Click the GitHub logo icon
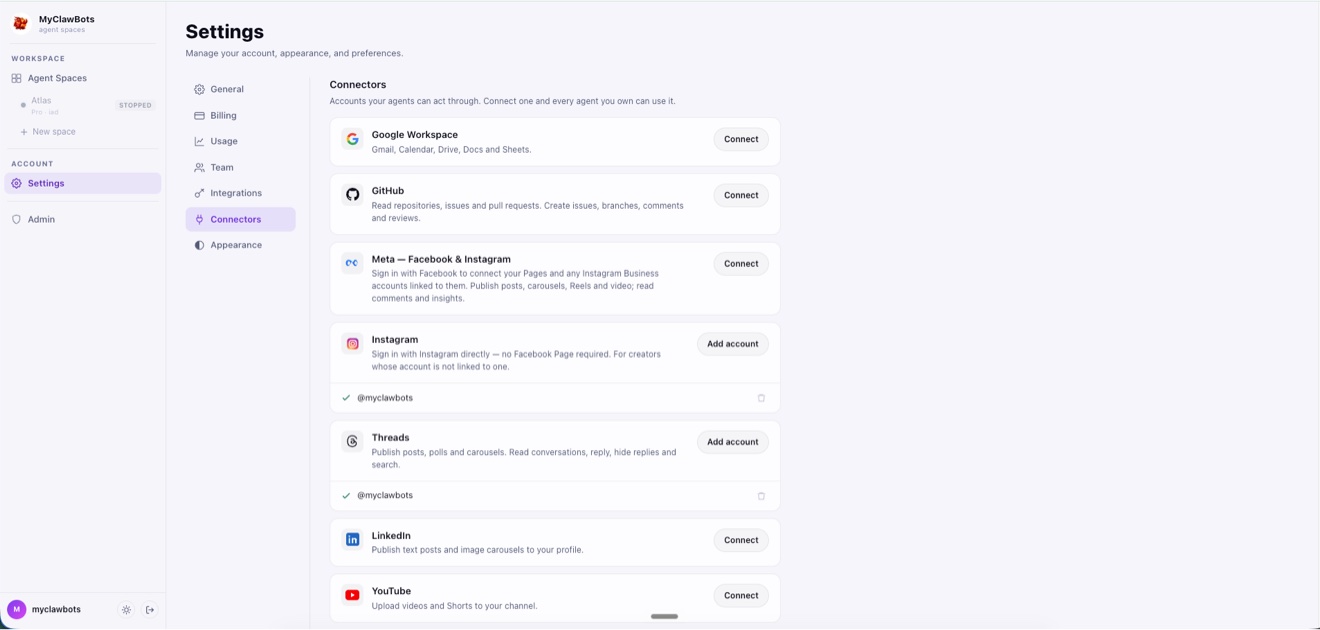Image resolution: width=1320 pixels, height=630 pixels. 352,195
